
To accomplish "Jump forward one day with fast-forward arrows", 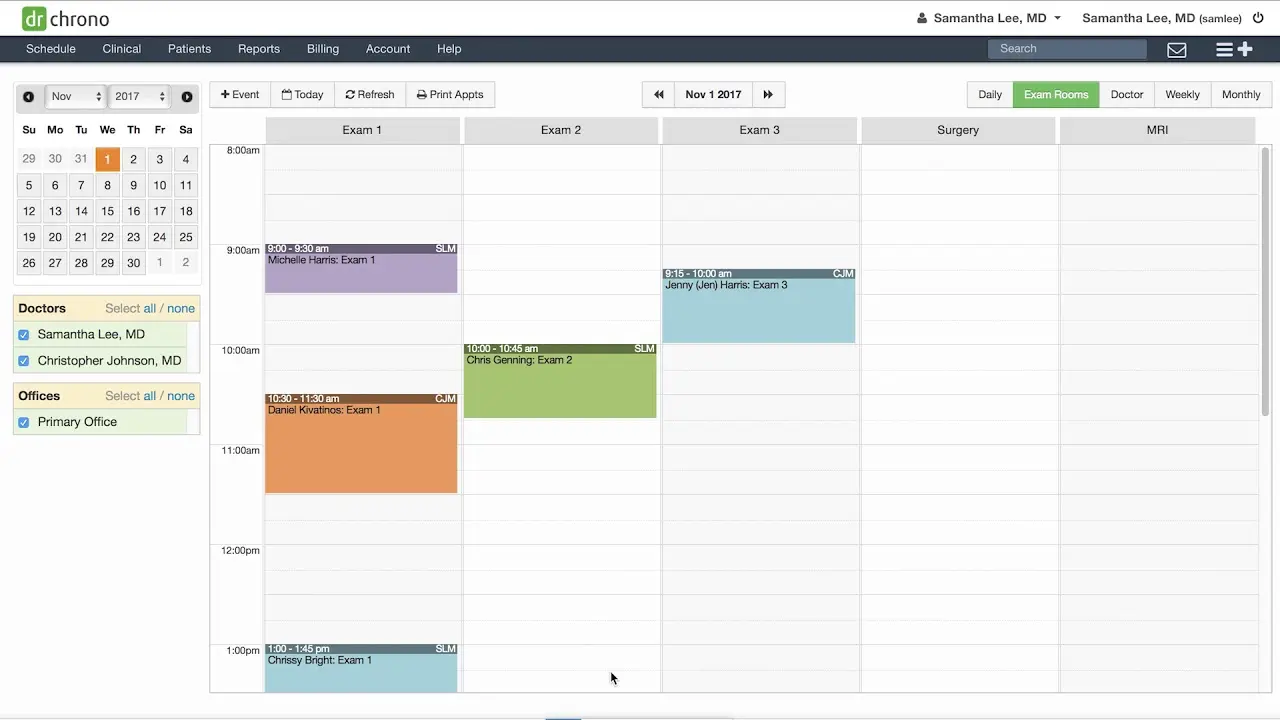I will [768, 95].
